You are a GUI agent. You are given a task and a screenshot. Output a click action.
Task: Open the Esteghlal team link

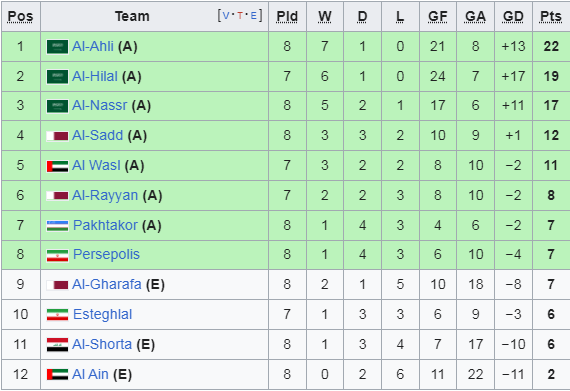tap(103, 314)
